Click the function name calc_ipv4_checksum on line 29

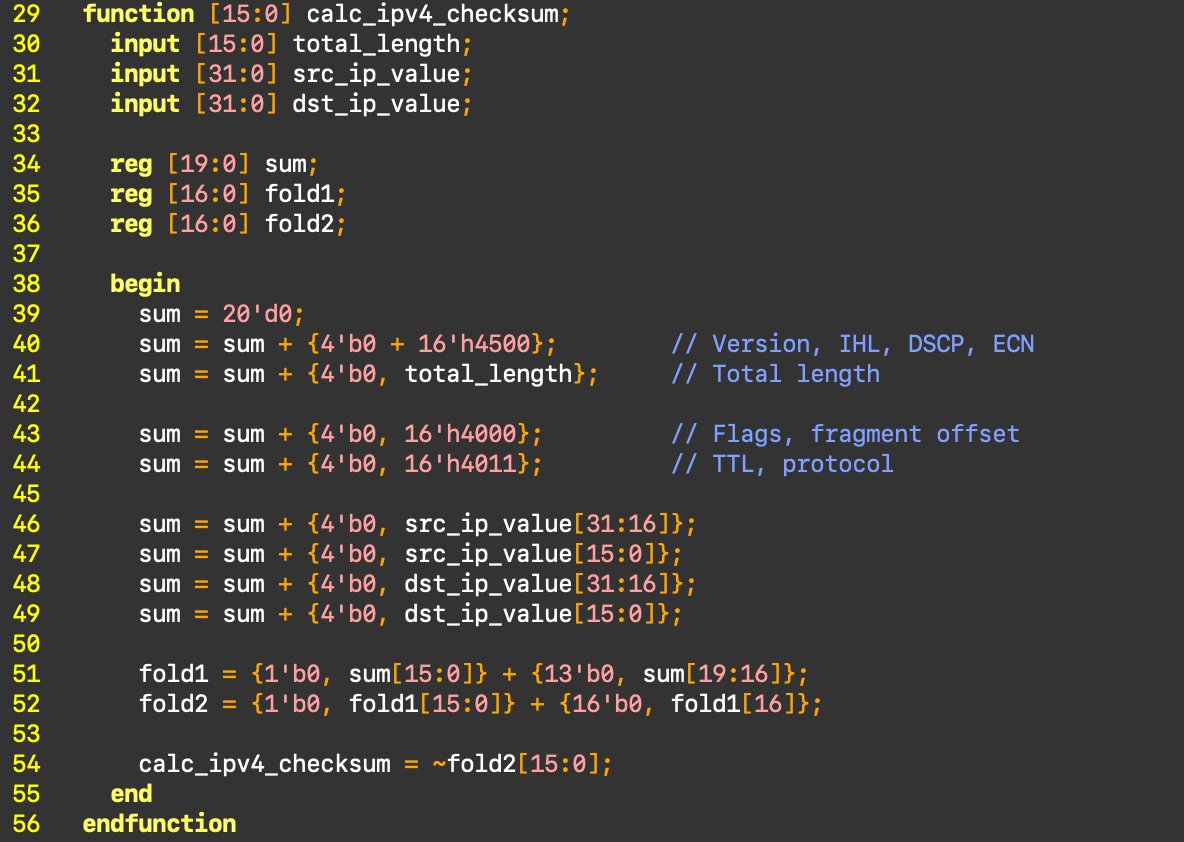433,14
